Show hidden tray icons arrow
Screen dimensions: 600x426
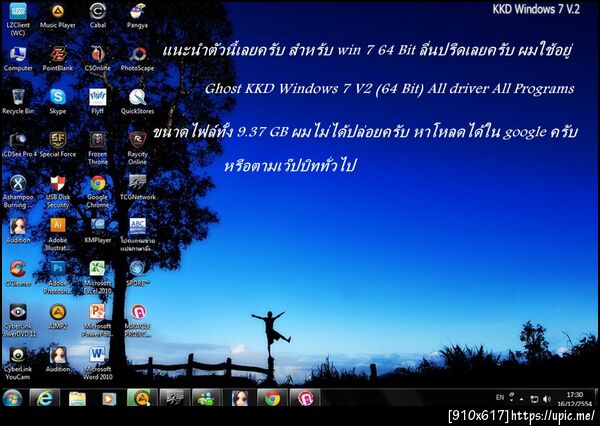[x=522, y=399]
